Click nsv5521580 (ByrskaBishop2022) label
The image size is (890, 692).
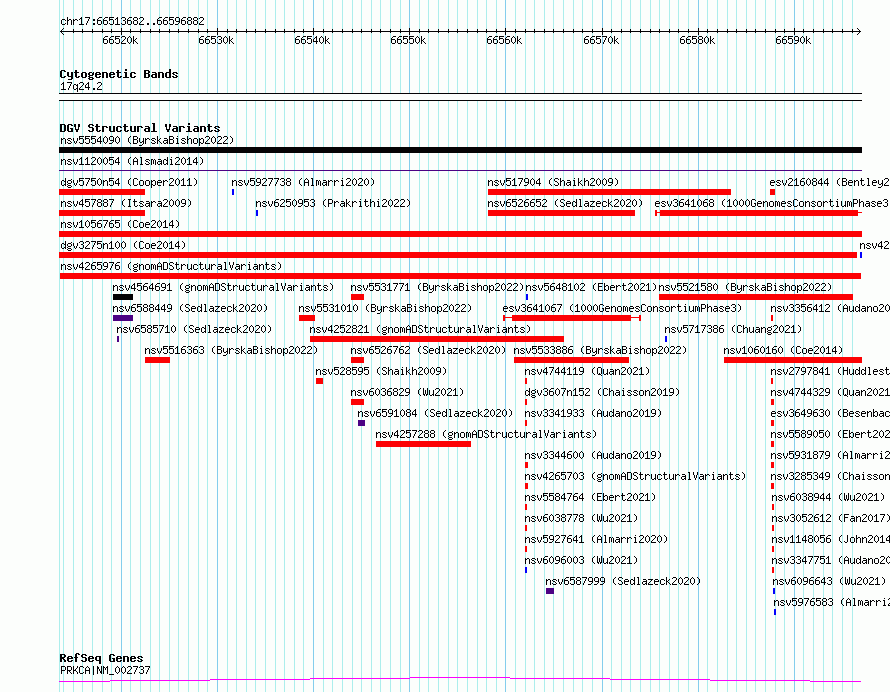click(x=745, y=287)
